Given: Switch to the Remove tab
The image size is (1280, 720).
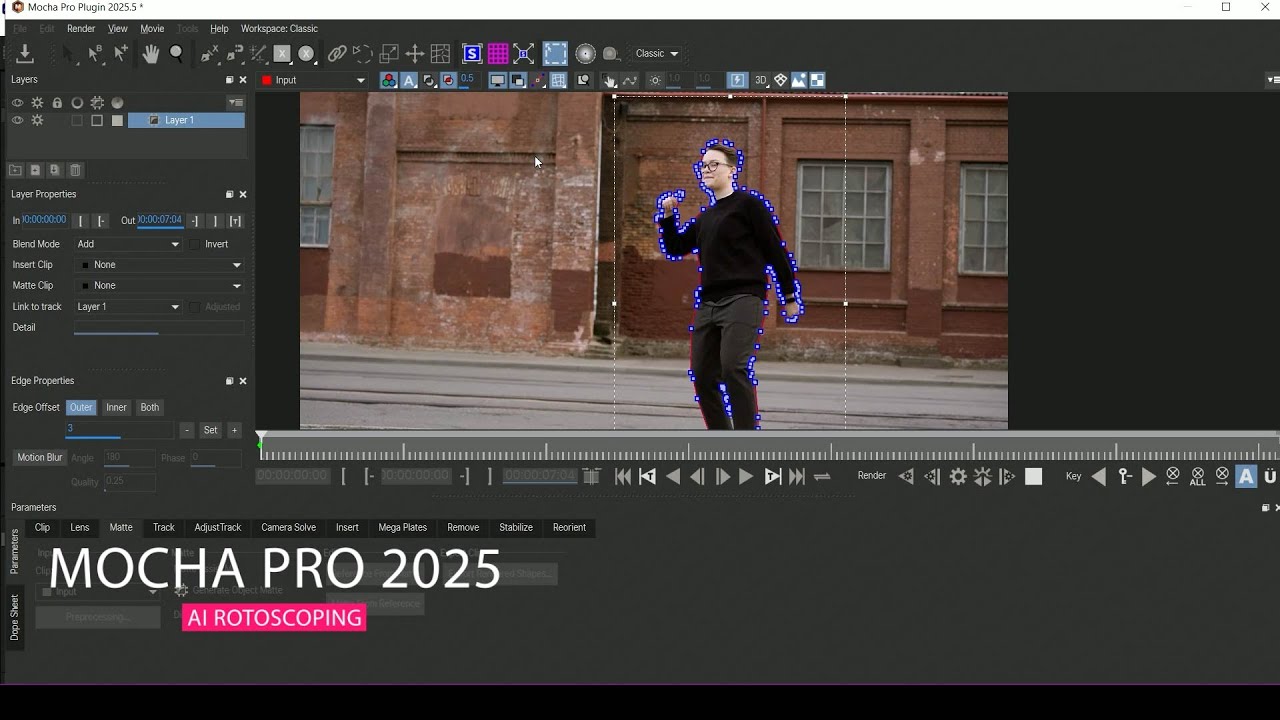Looking at the screenshot, I should point(463,528).
